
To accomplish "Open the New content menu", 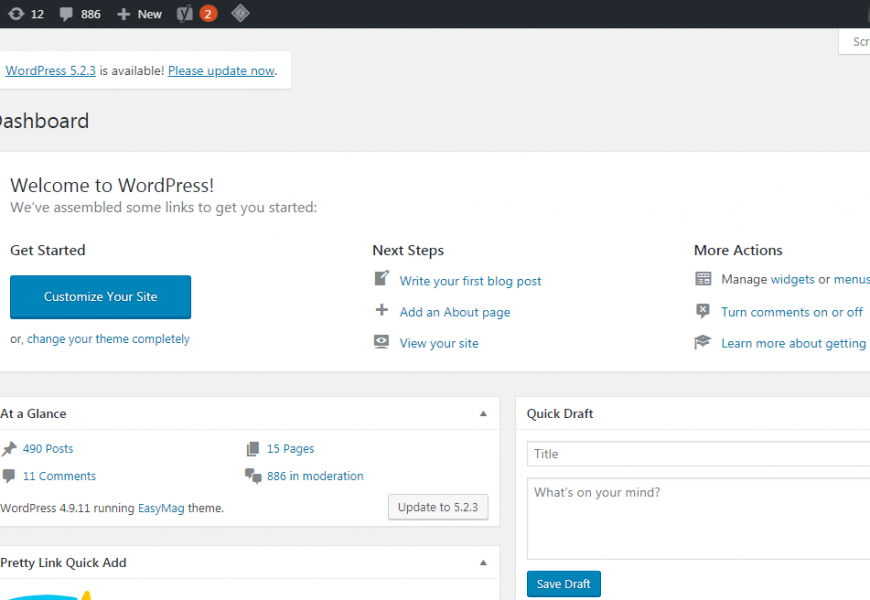I will pyautogui.click(x=139, y=14).
